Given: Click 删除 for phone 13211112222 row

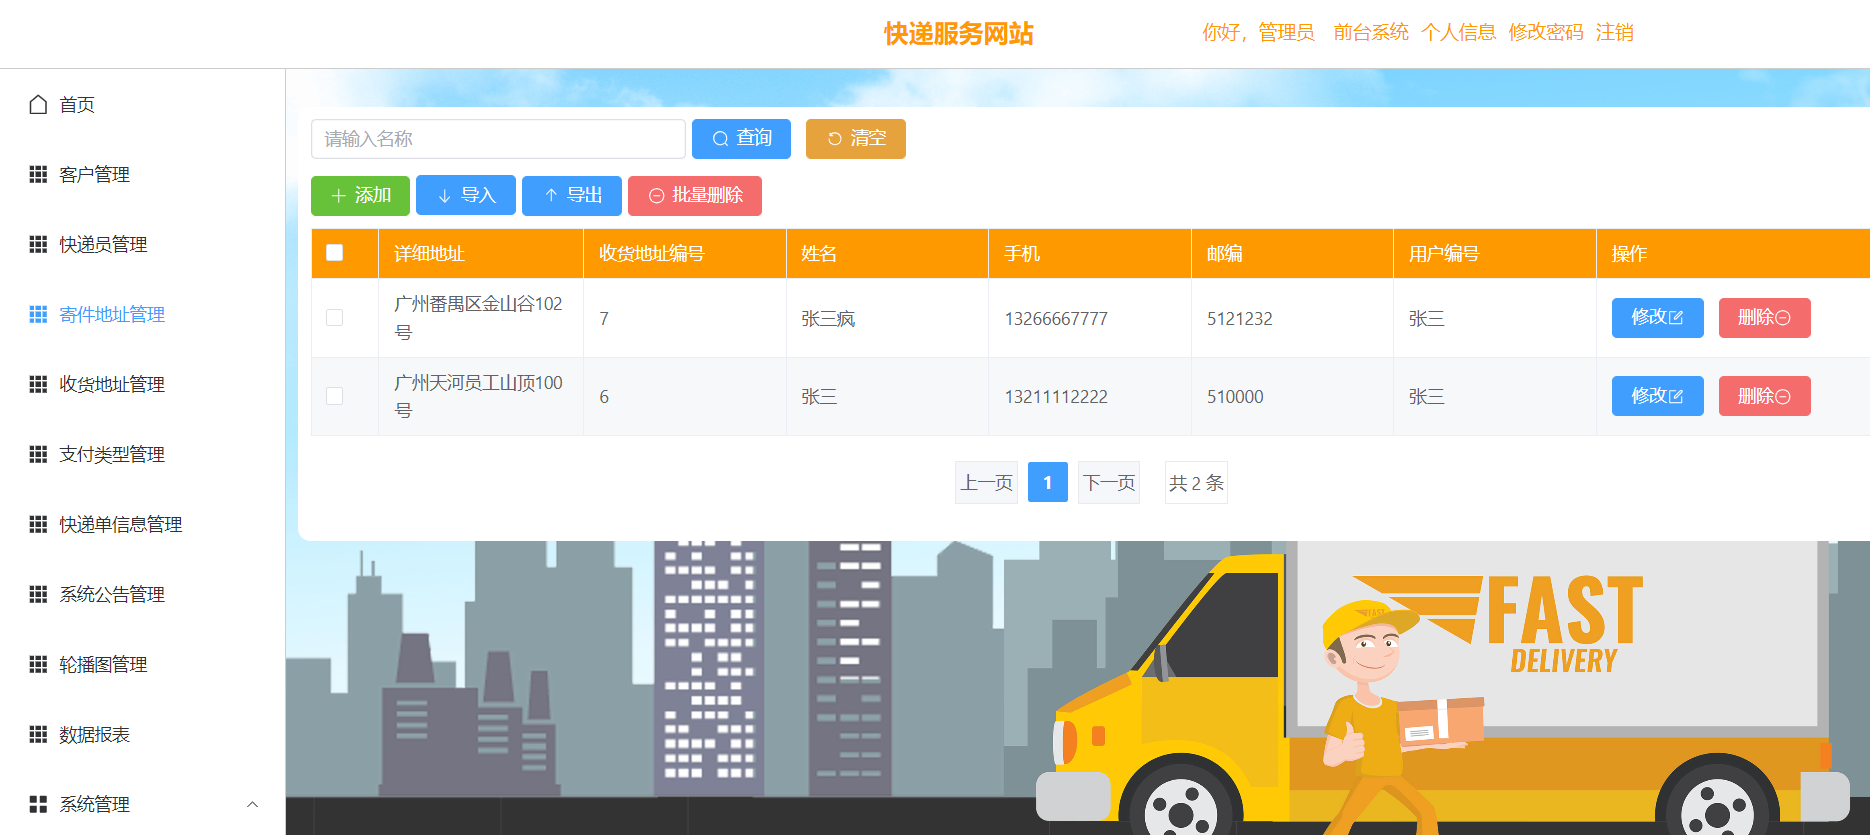Looking at the screenshot, I should pyautogui.click(x=1765, y=396).
